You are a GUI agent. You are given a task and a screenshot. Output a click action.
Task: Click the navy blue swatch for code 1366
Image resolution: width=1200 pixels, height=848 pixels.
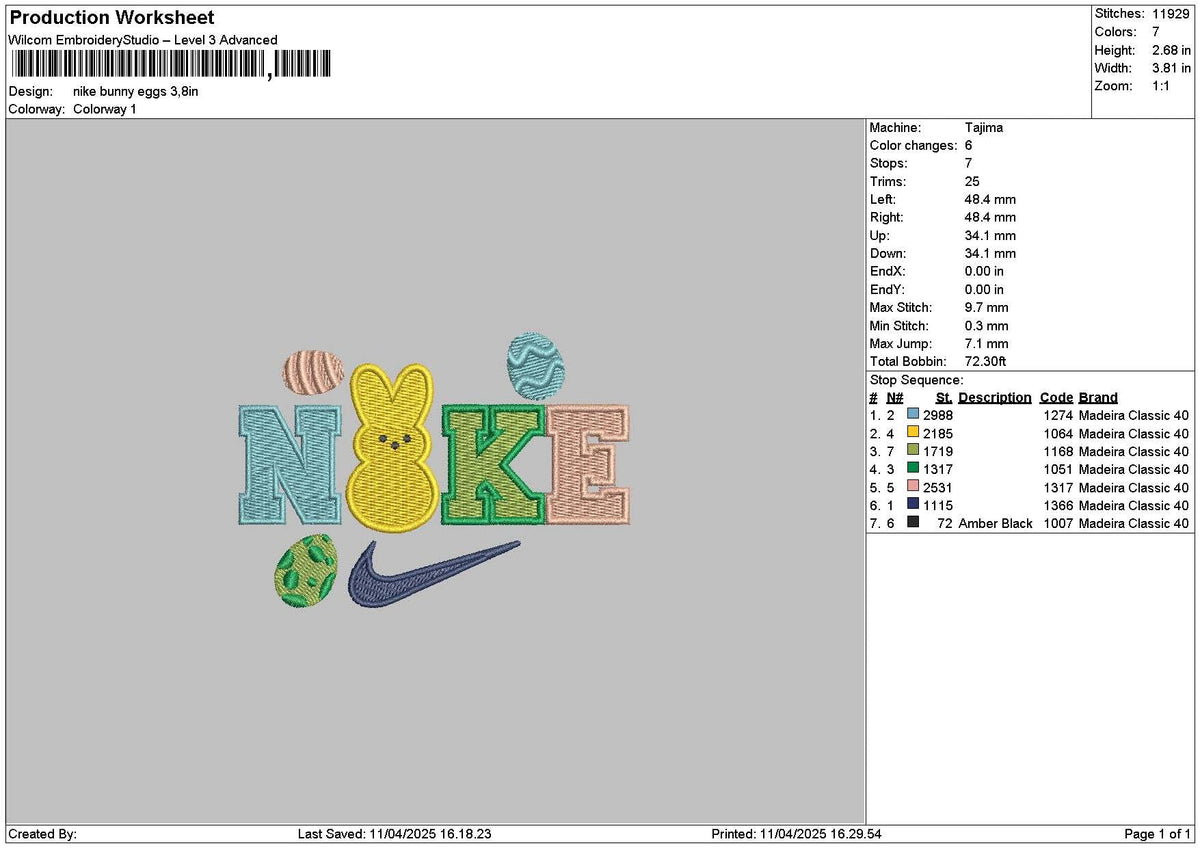coord(913,504)
